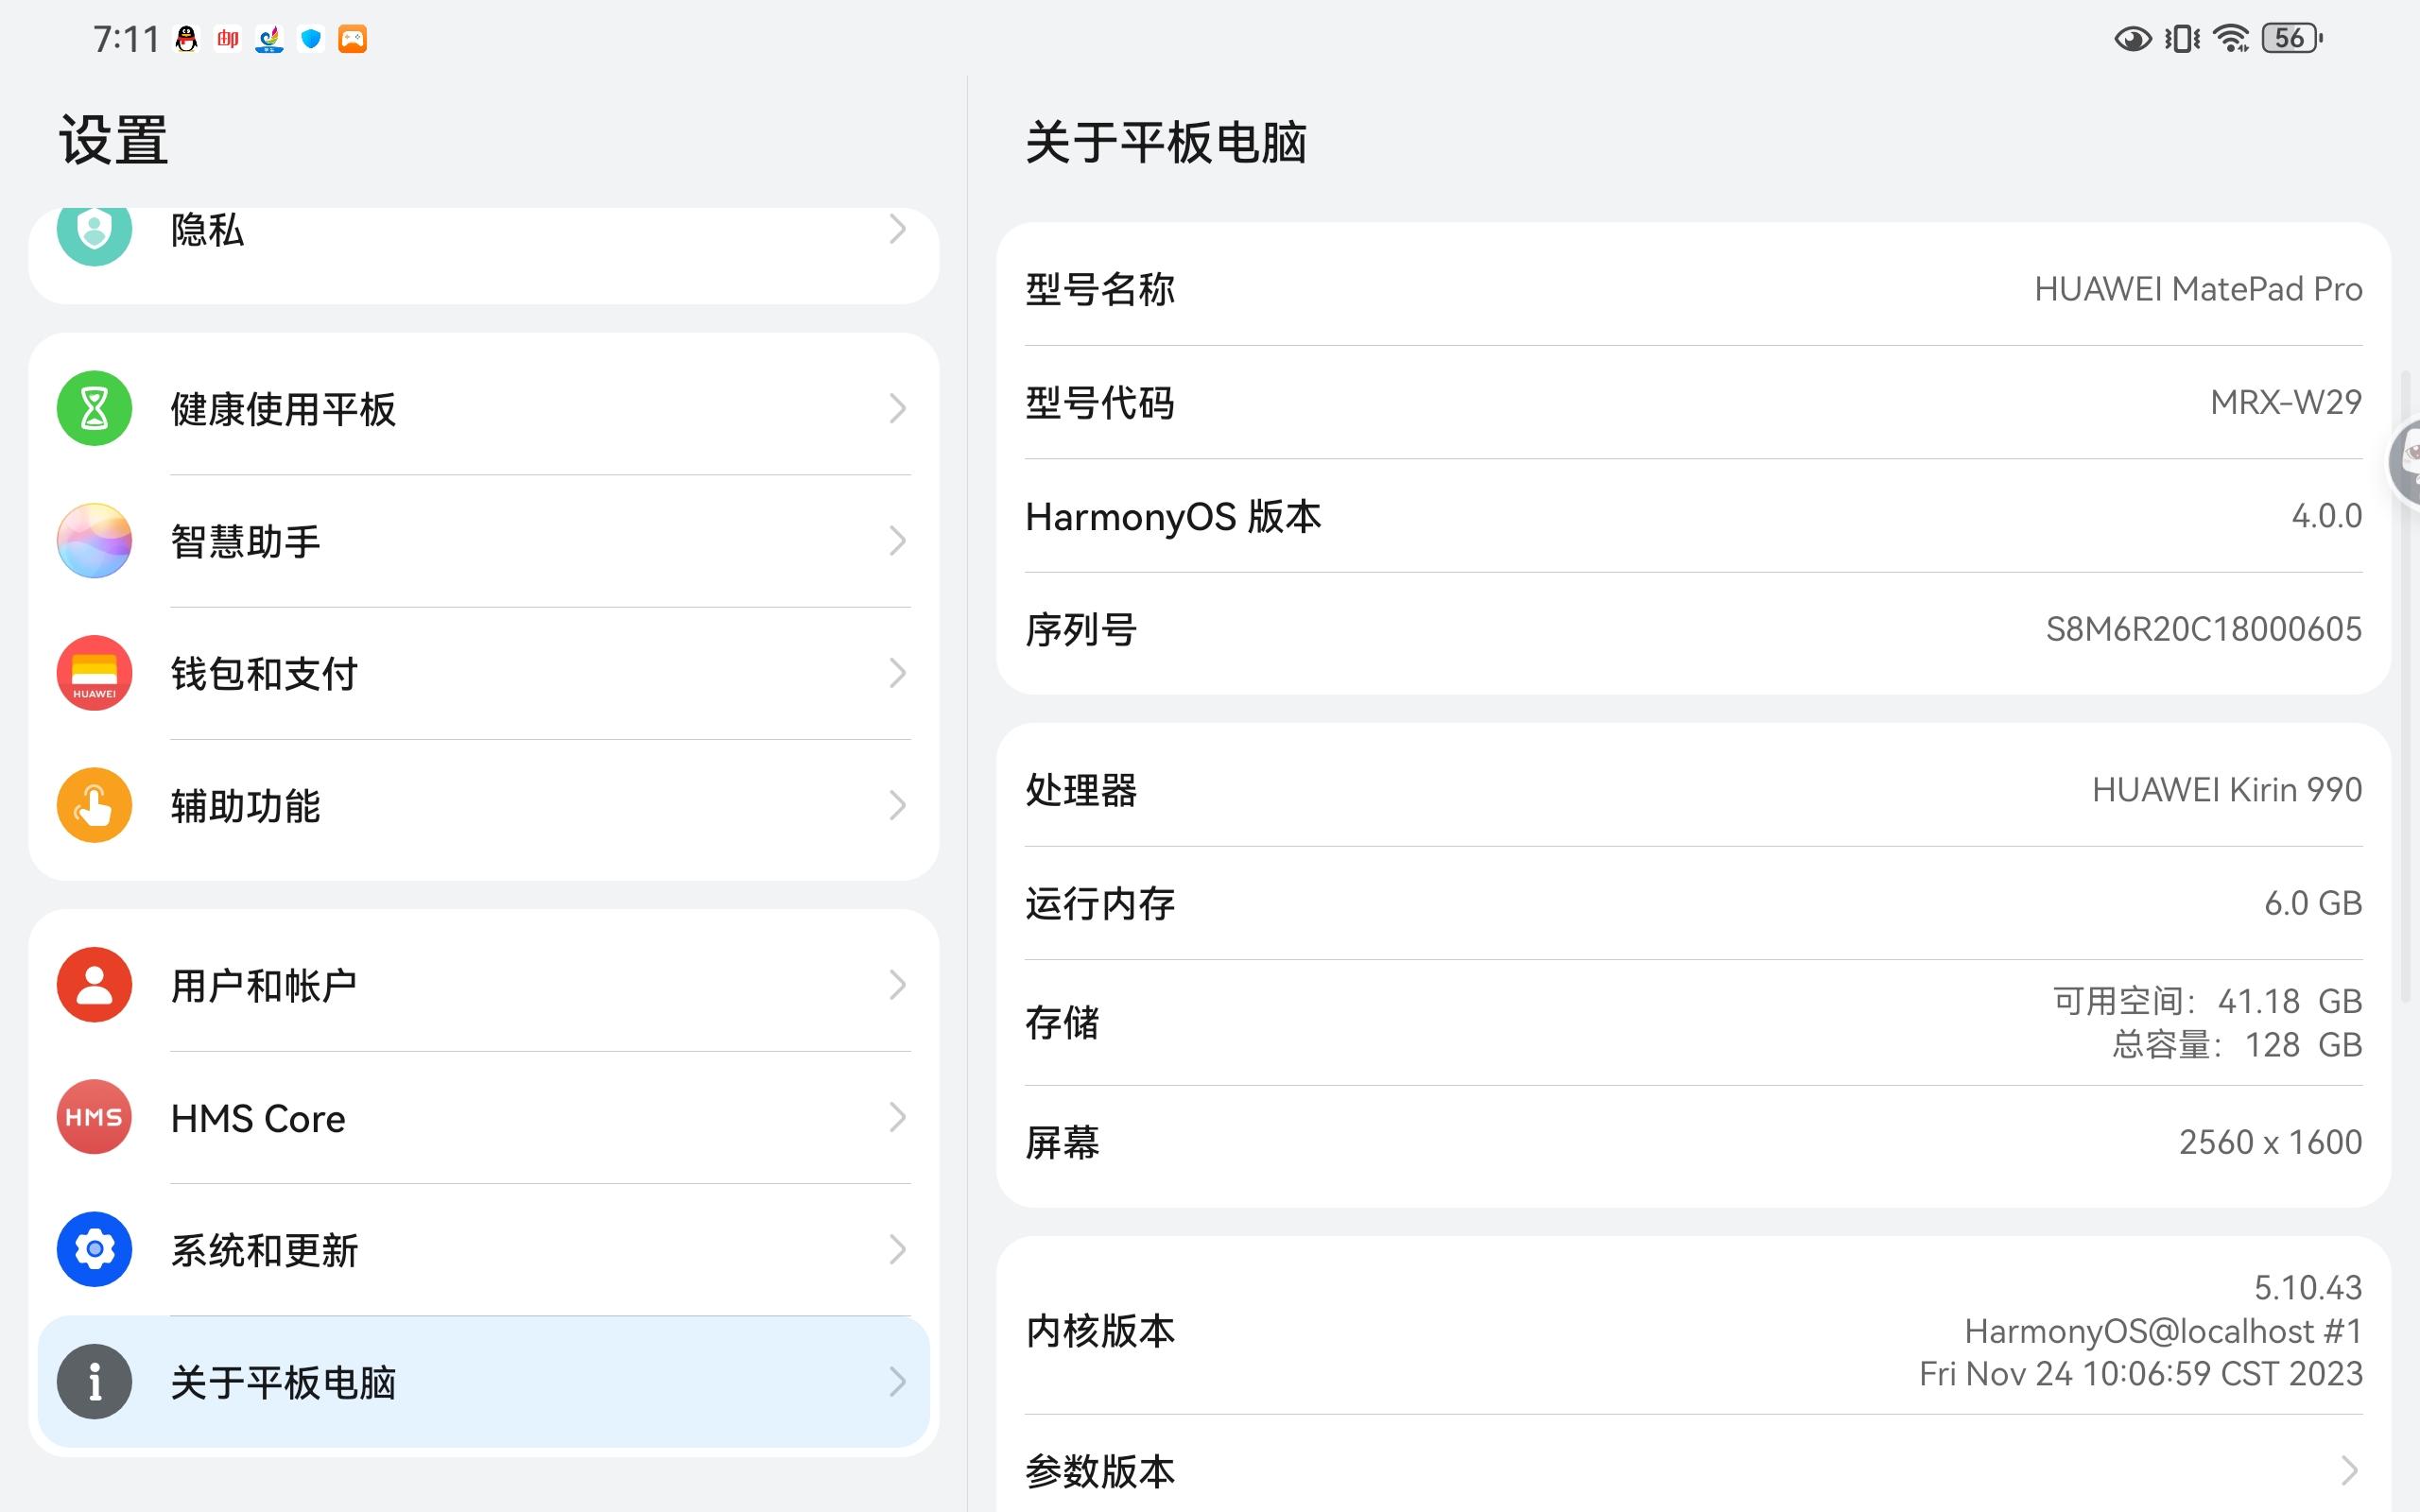Open chevron on 智慧助手 row
The width and height of the screenshot is (2420, 1512).
[898, 541]
